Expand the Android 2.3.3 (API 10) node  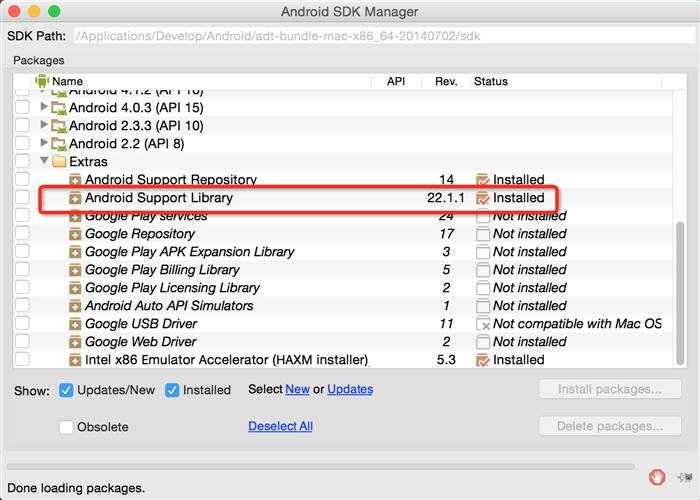[44, 125]
